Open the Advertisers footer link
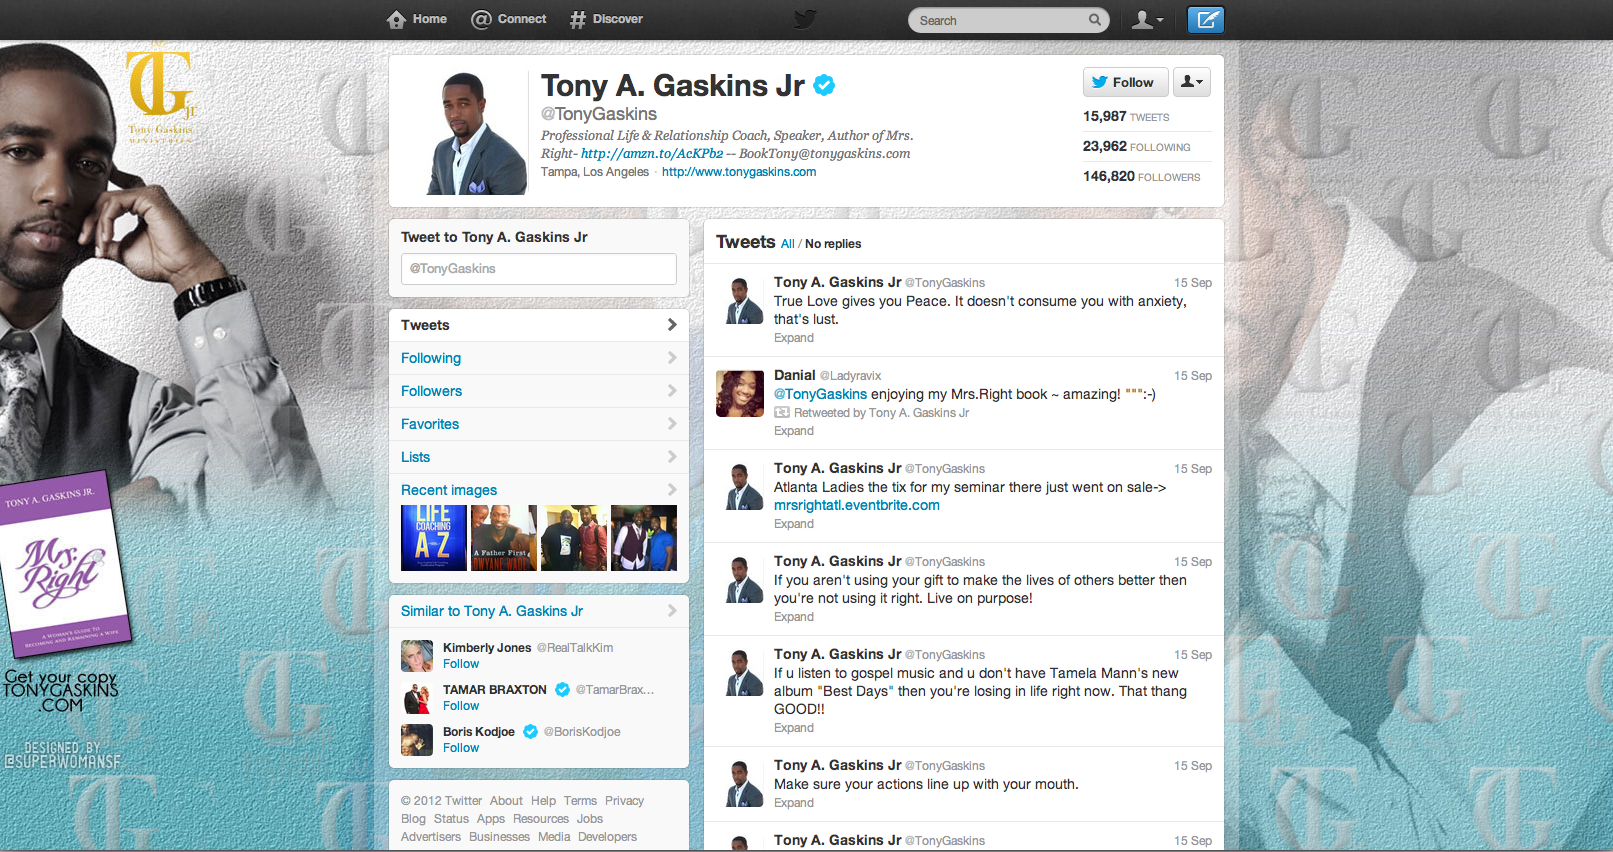The width and height of the screenshot is (1613, 852). click(x=431, y=837)
